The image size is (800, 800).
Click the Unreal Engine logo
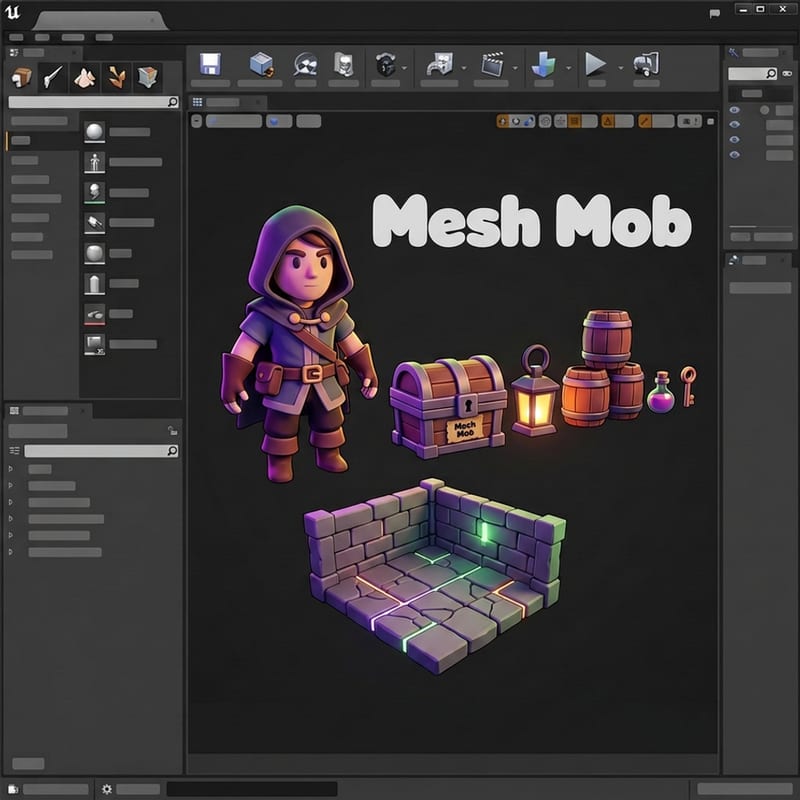point(12,12)
